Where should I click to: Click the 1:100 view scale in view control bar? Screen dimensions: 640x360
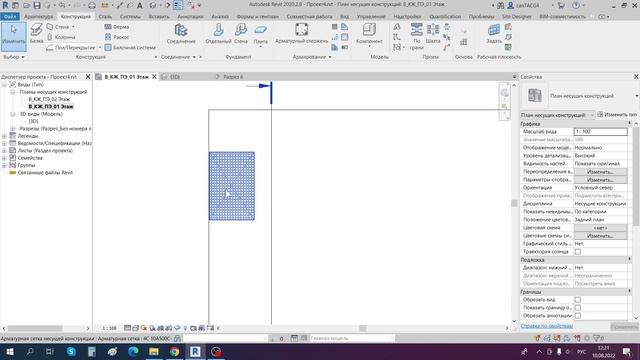tap(109, 328)
